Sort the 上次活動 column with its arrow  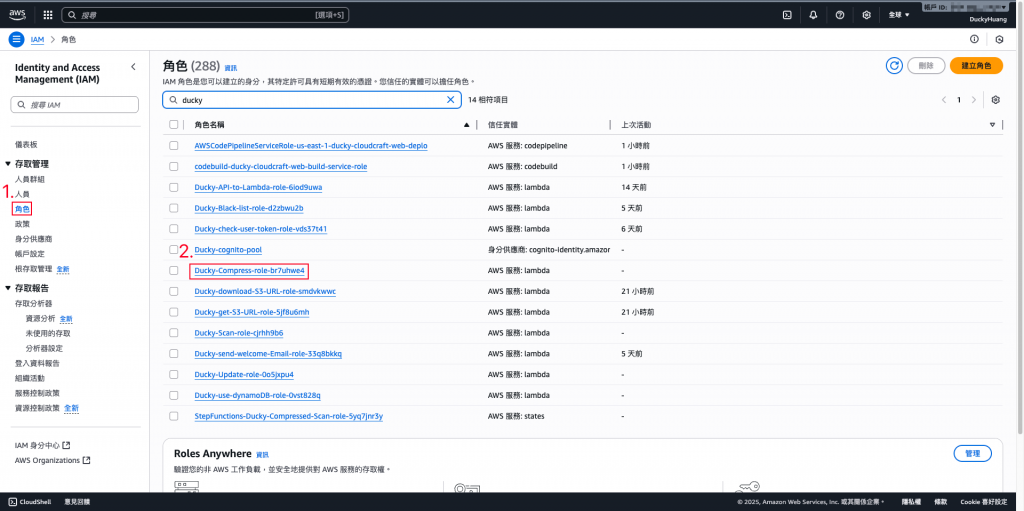[992, 124]
